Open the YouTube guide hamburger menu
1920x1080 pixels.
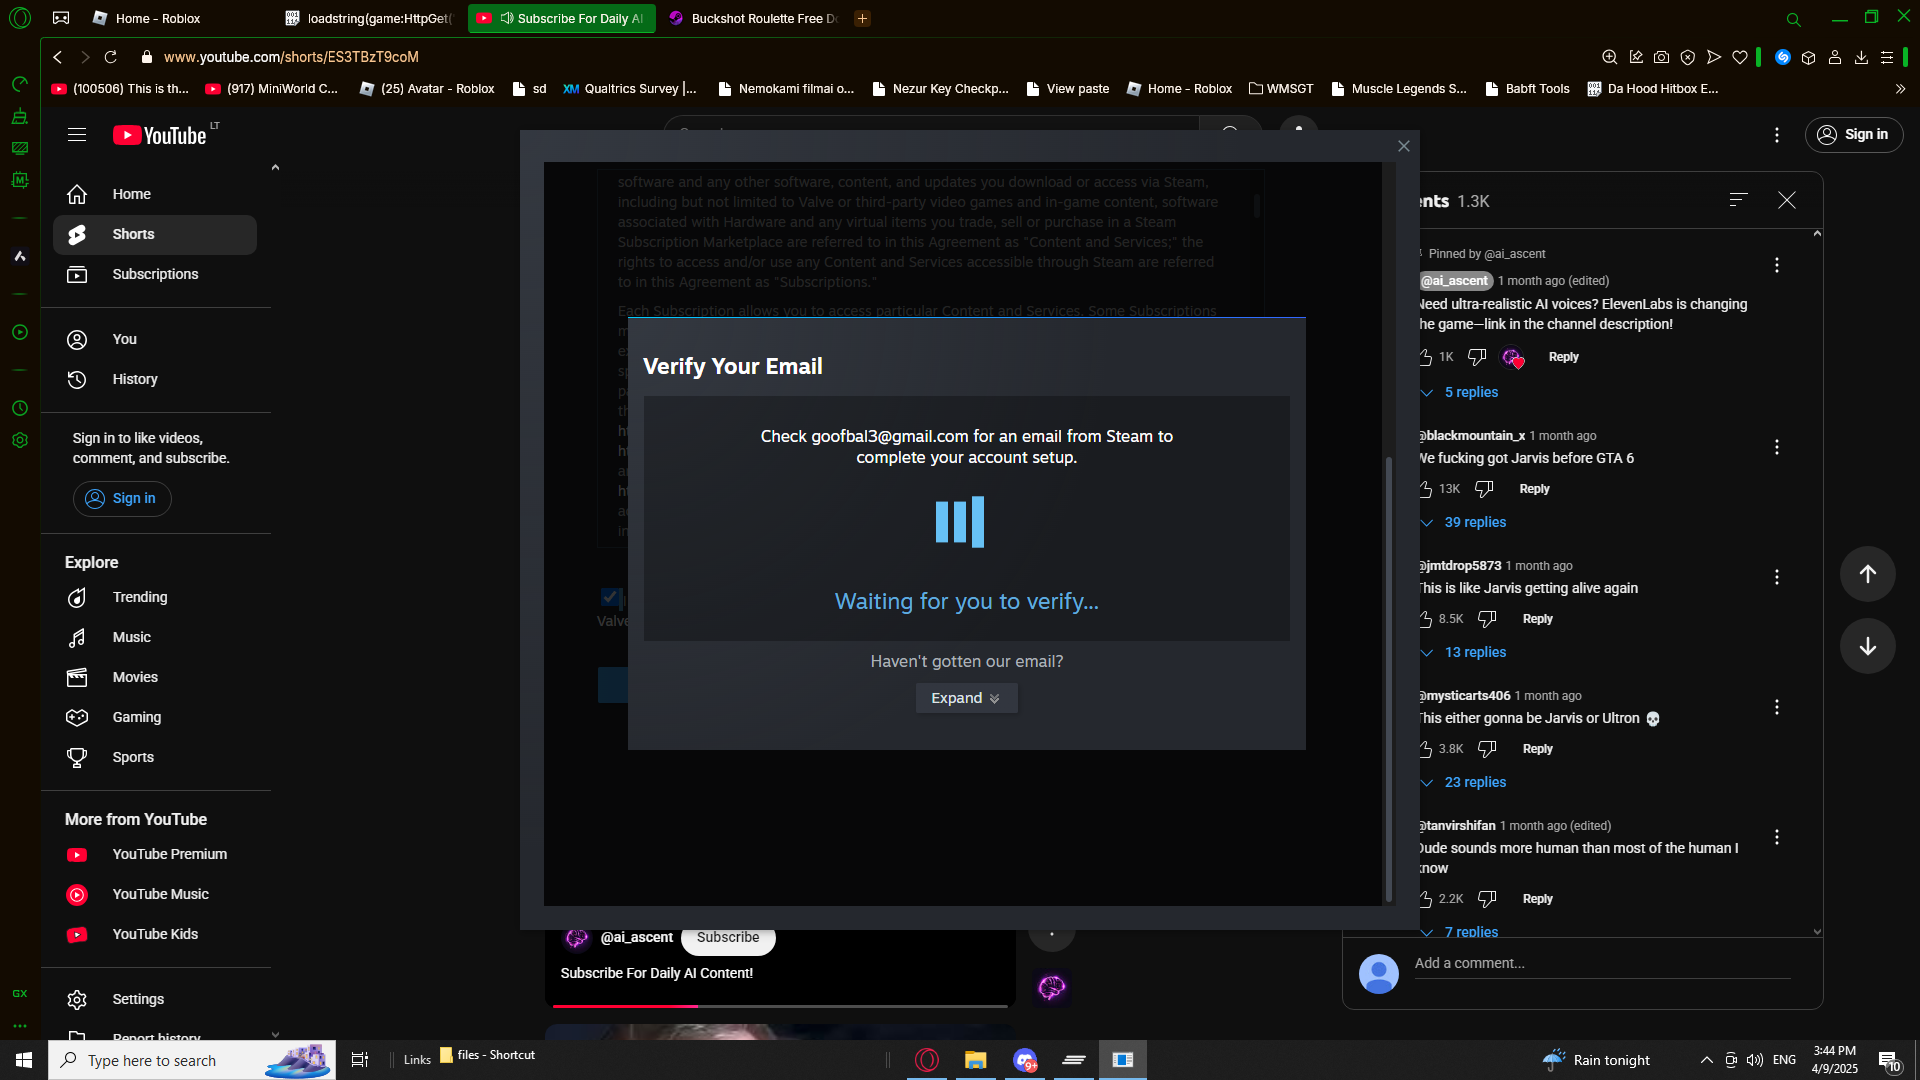[x=77, y=135]
